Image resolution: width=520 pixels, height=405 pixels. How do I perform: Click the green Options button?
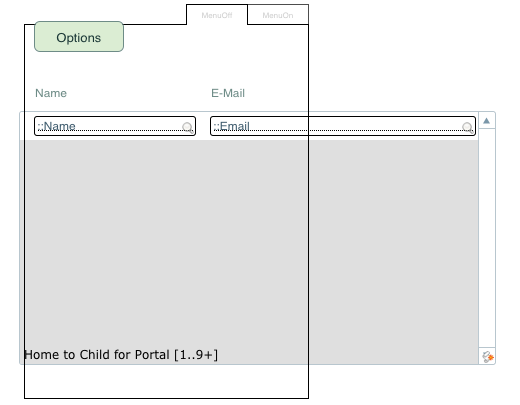coord(79,37)
